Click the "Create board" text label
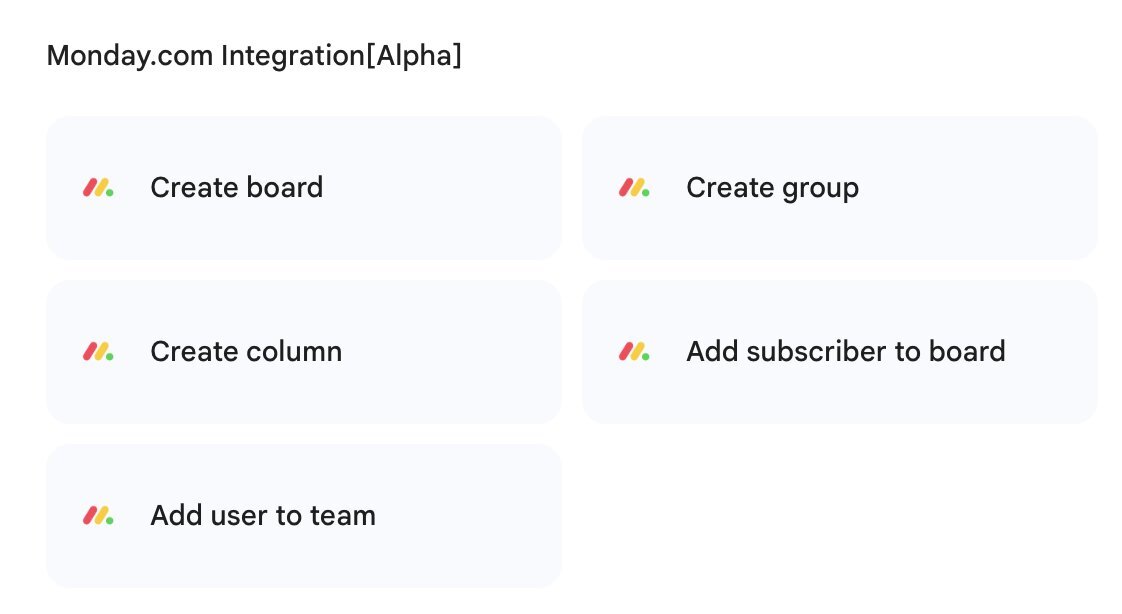 click(236, 188)
